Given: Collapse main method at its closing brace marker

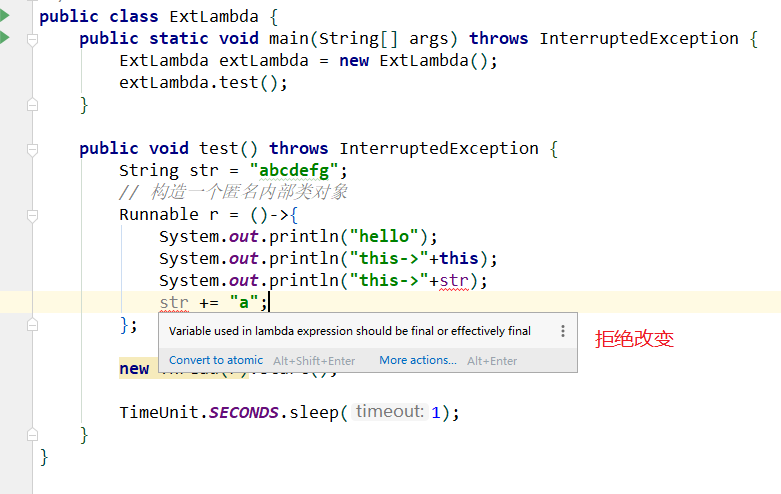Looking at the screenshot, I should [32, 105].
